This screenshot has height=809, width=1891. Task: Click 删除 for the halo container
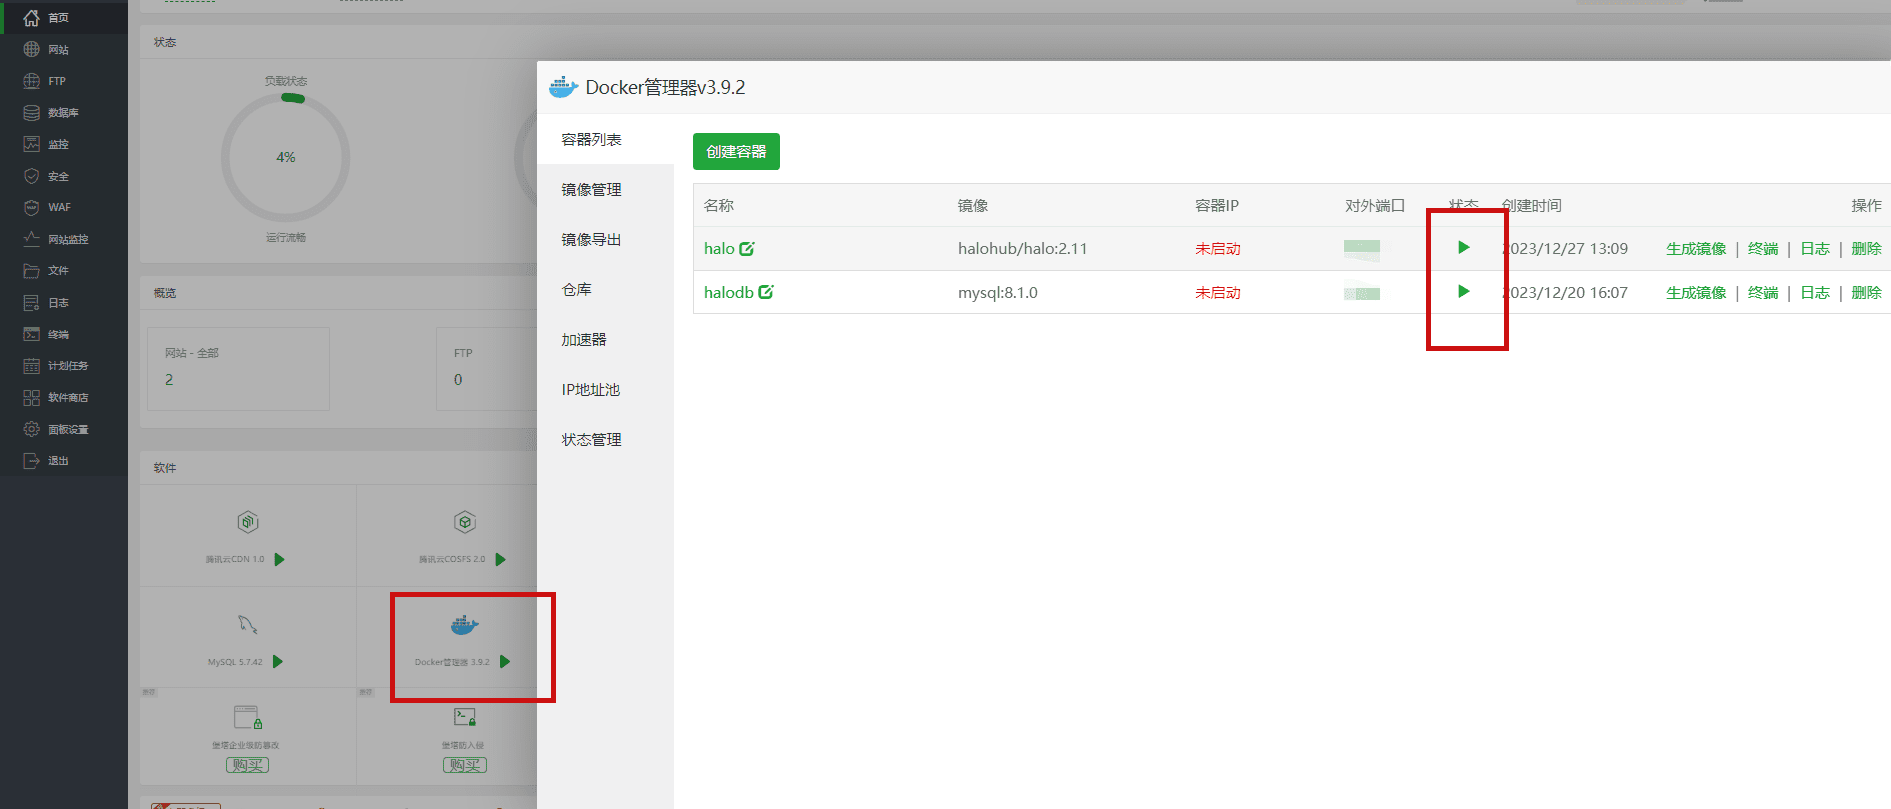tap(1865, 249)
